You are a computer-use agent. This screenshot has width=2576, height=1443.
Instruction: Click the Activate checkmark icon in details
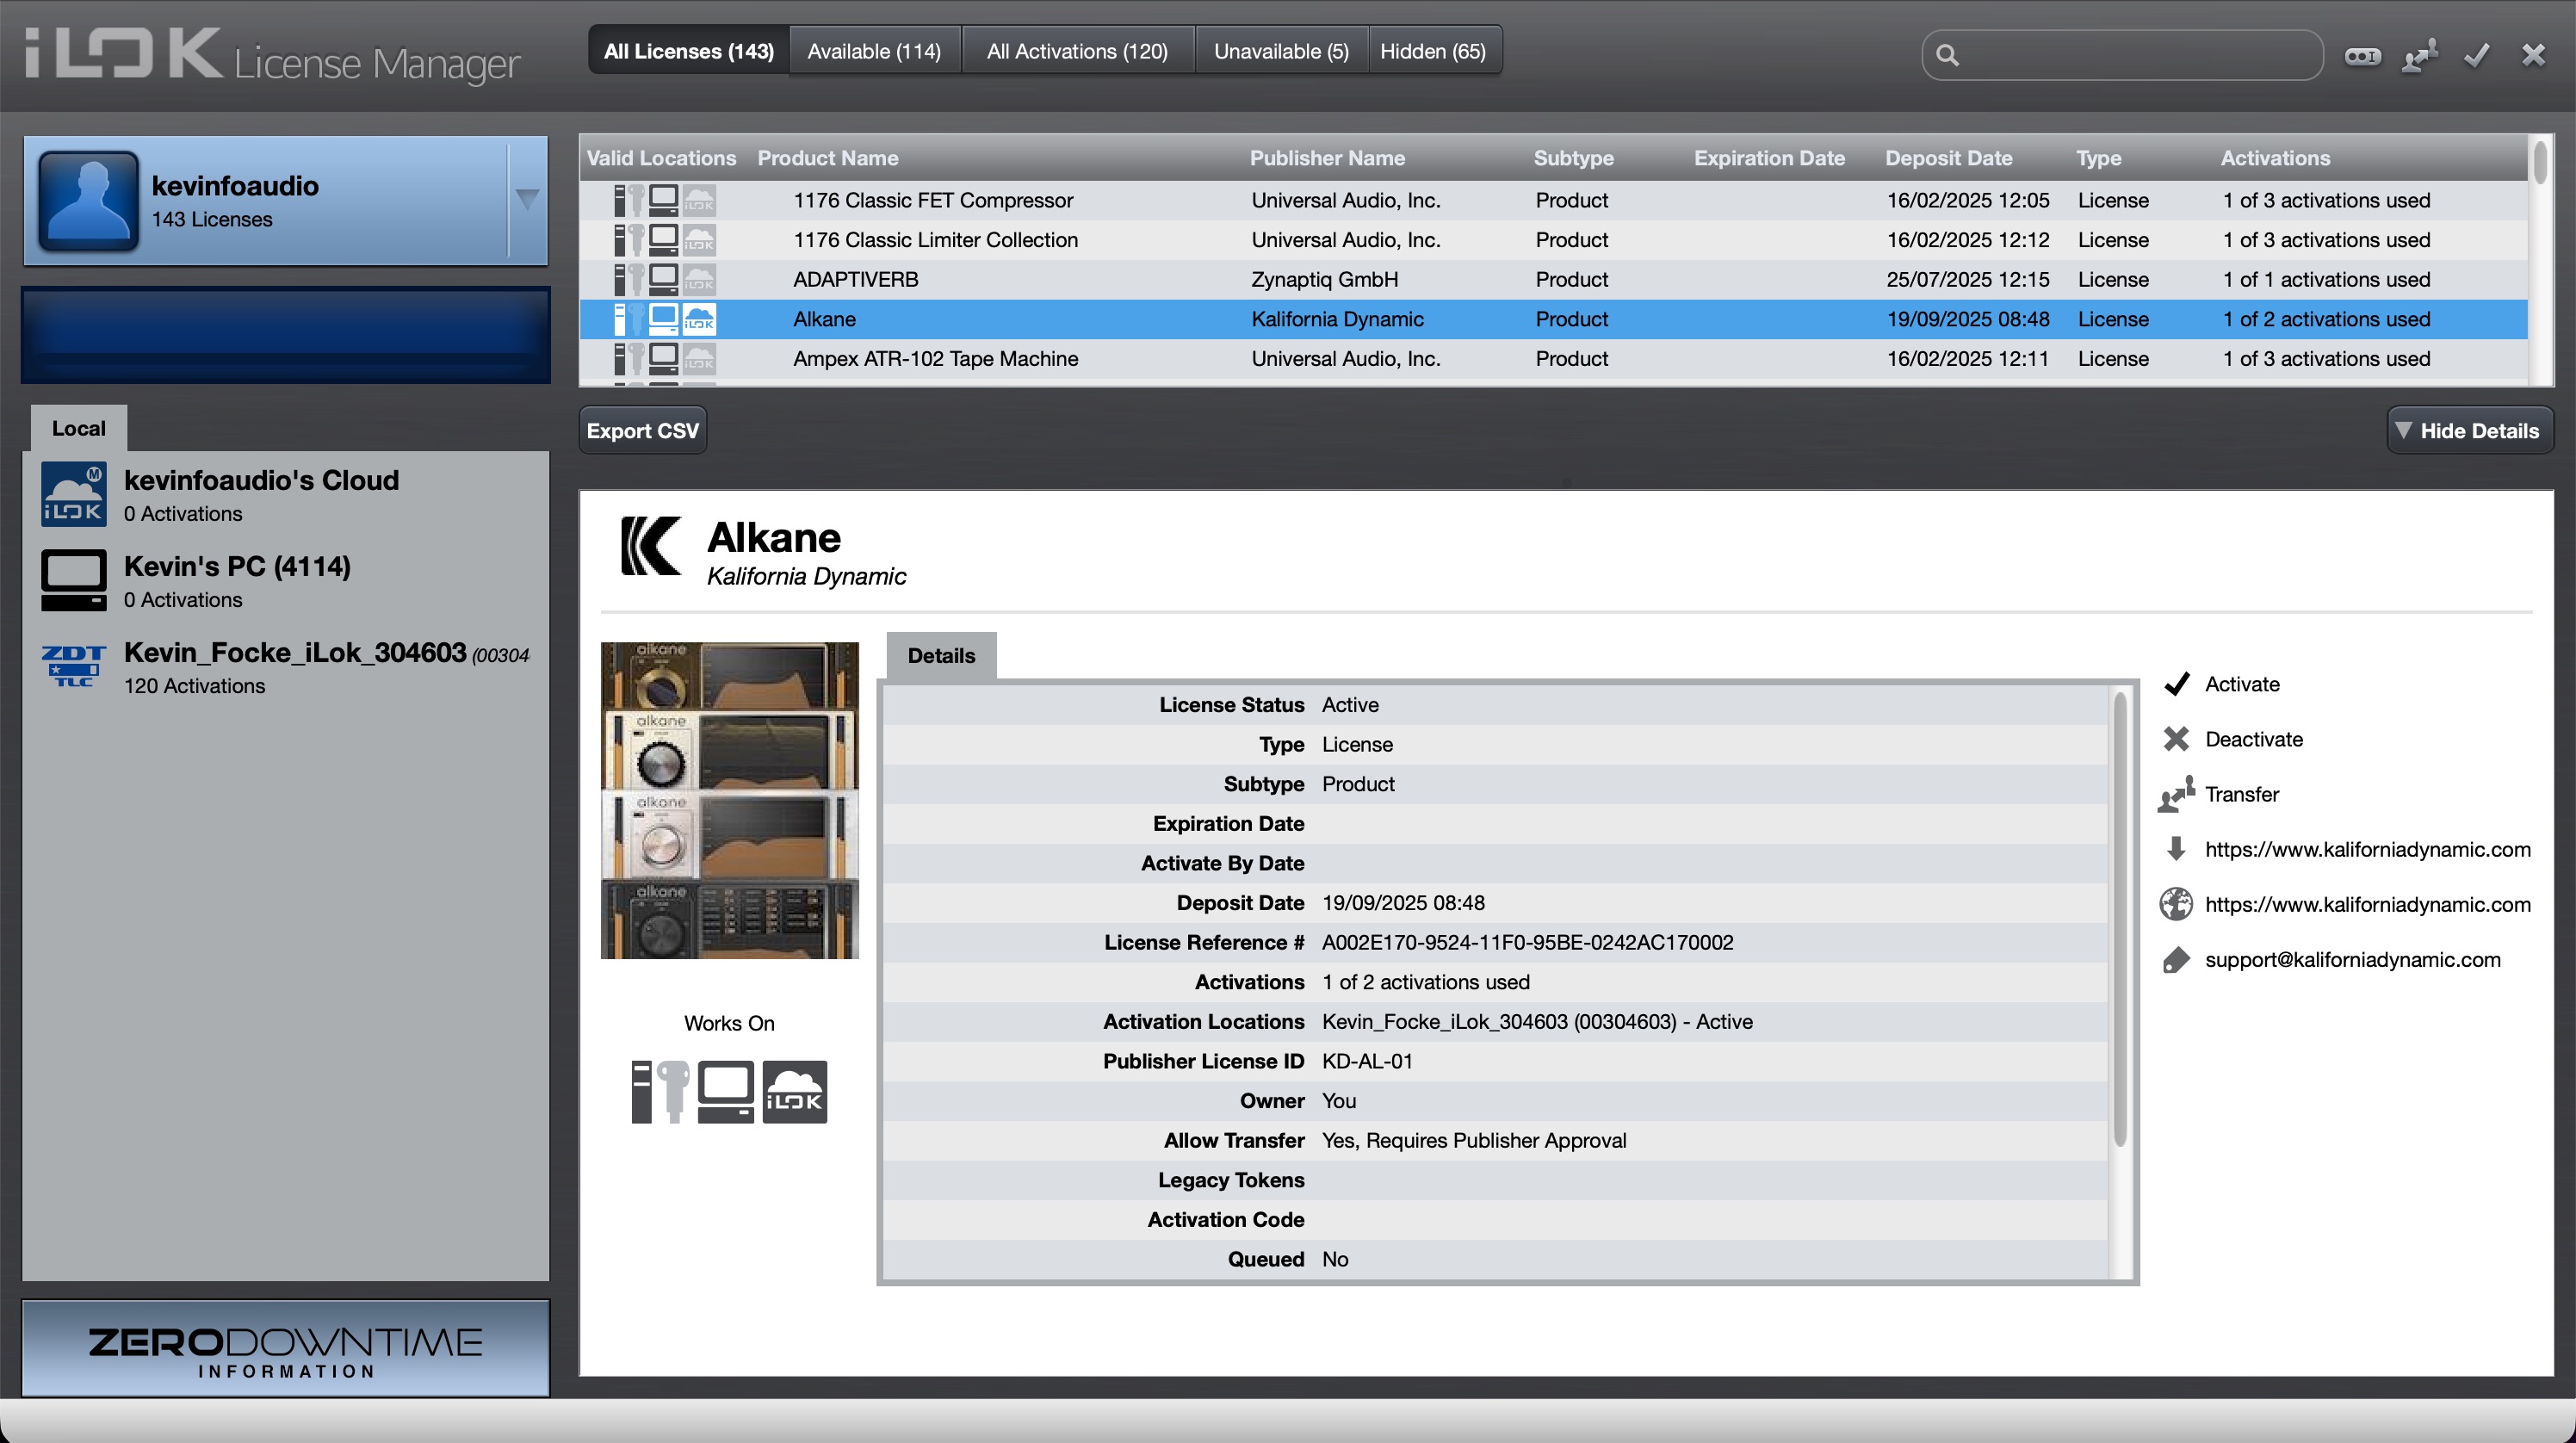coord(2176,684)
